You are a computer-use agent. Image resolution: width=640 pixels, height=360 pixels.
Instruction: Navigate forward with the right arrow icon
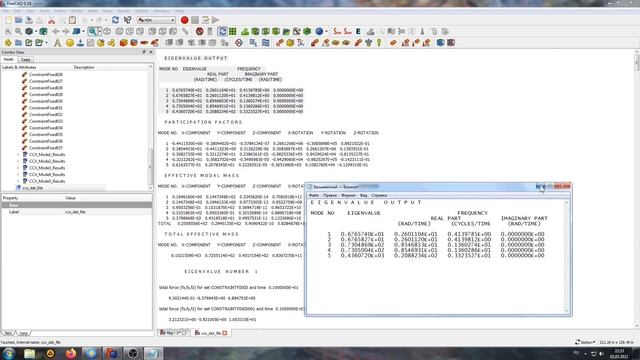click(x=65, y=31)
